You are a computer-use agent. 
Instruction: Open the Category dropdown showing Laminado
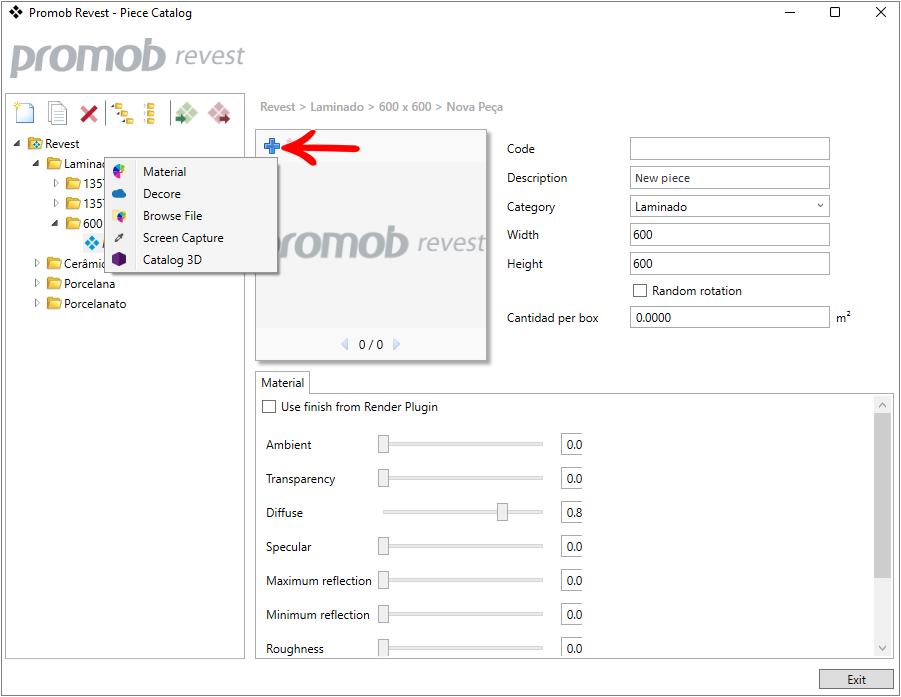[730, 206]
